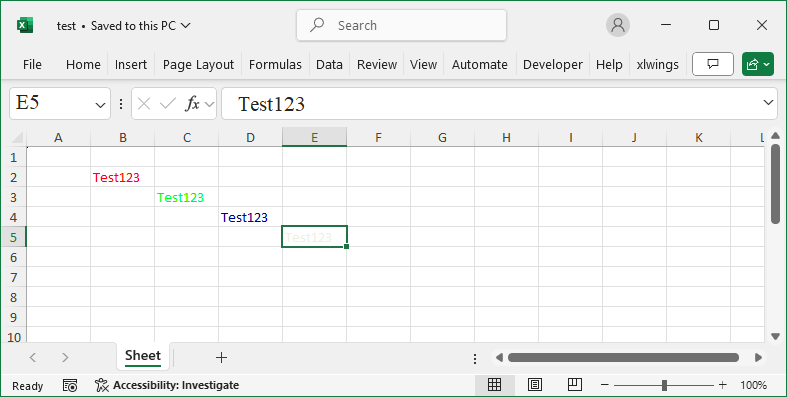This screenshot has width=787, height=397.
Task: Select column E header
Action: point(314,138)
